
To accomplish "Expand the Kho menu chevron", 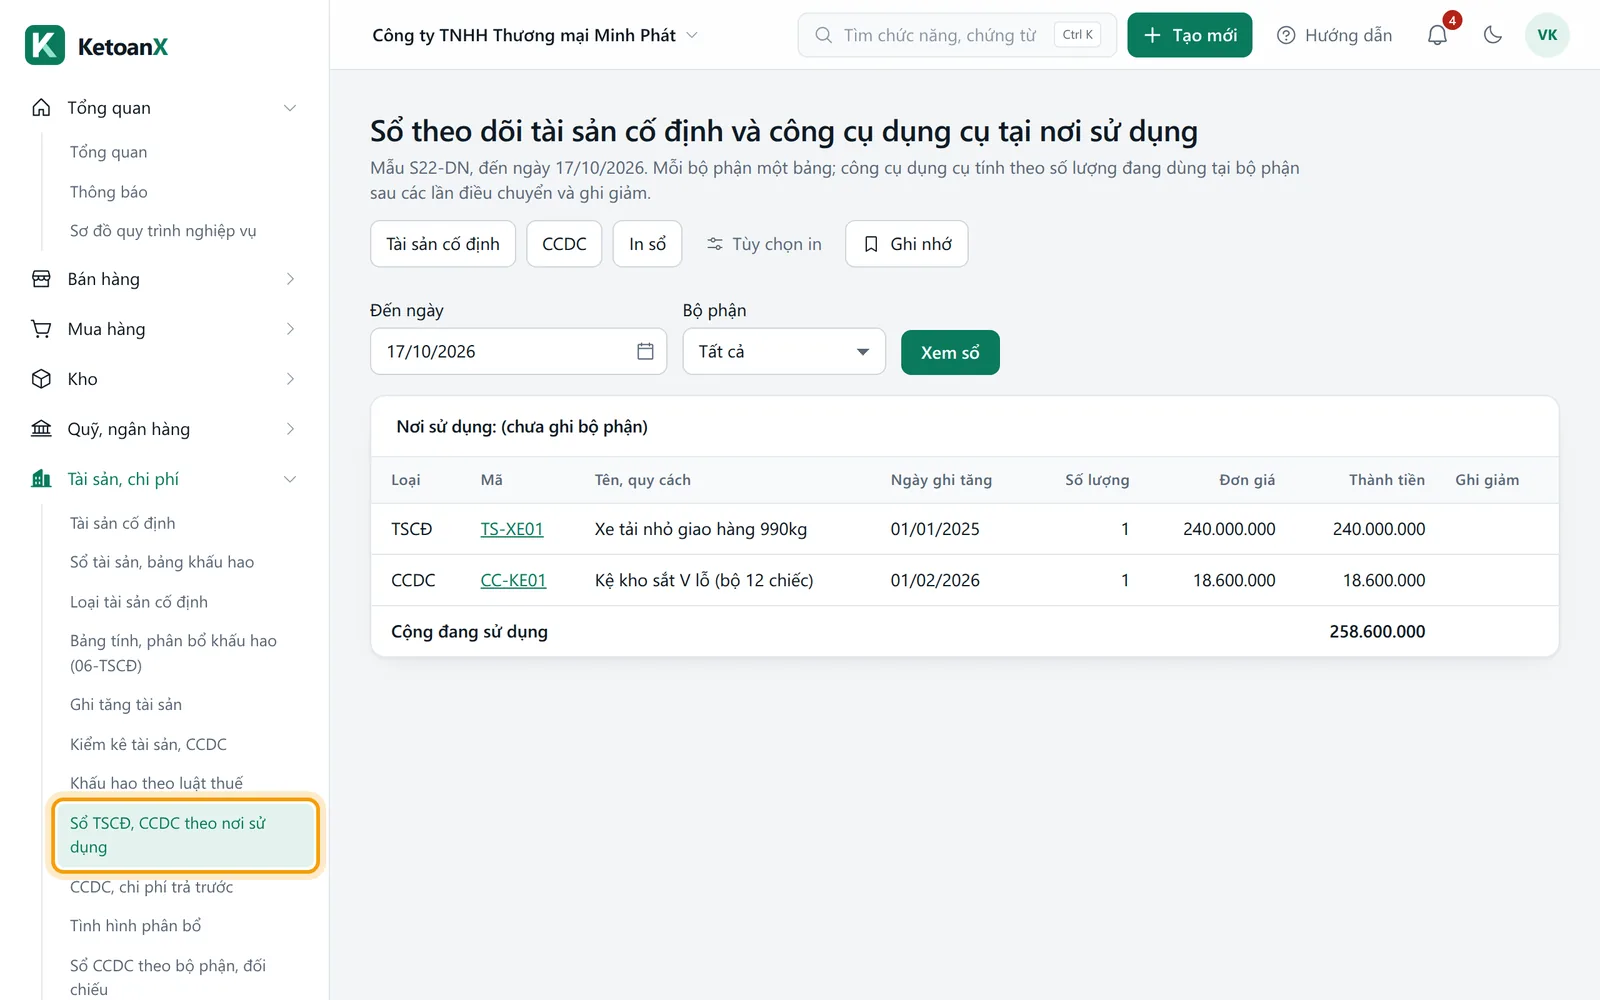I will (290, 379).
